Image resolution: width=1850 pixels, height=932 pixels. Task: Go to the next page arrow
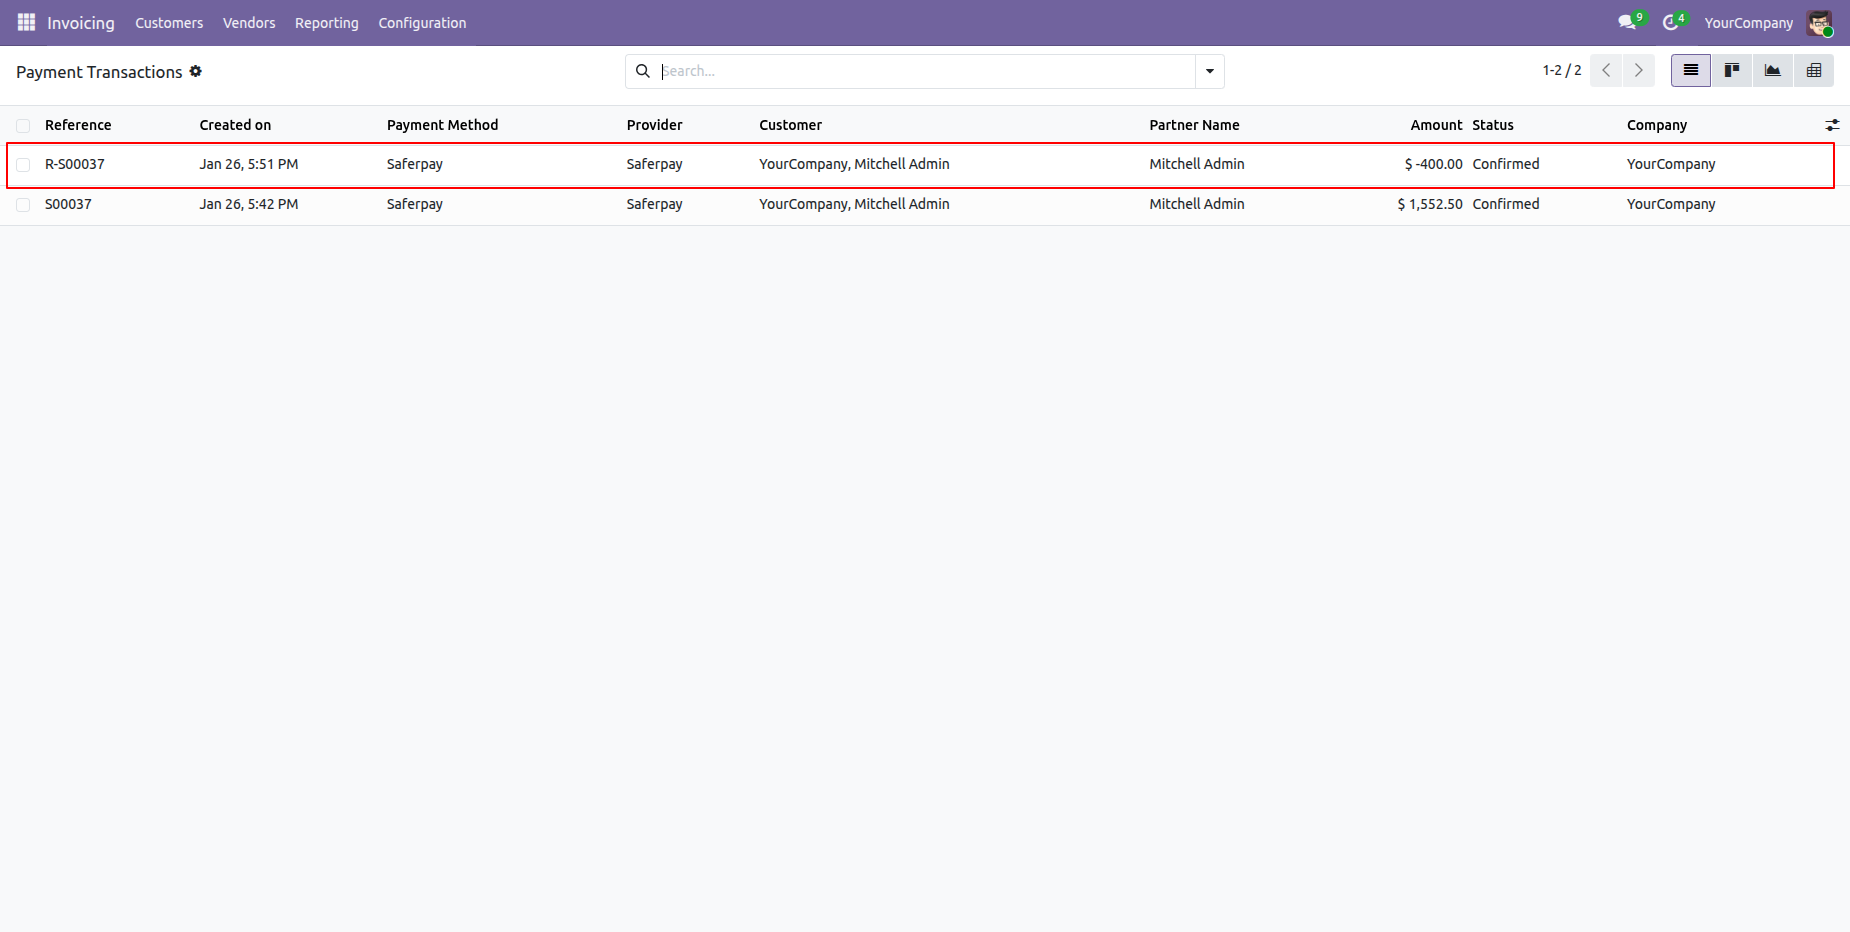coord(1638,70)
